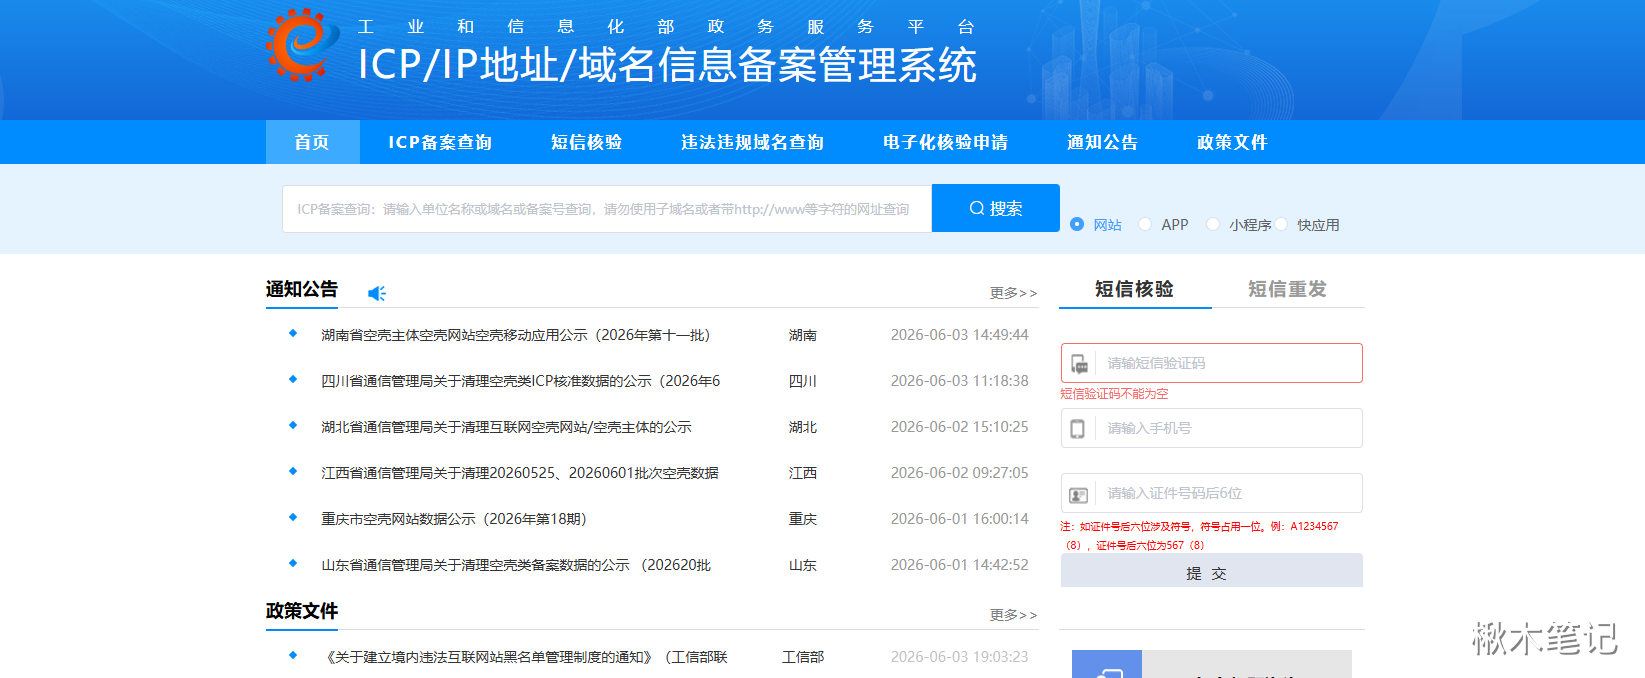Open 电子化核验申请 menu item

[945, 142]
